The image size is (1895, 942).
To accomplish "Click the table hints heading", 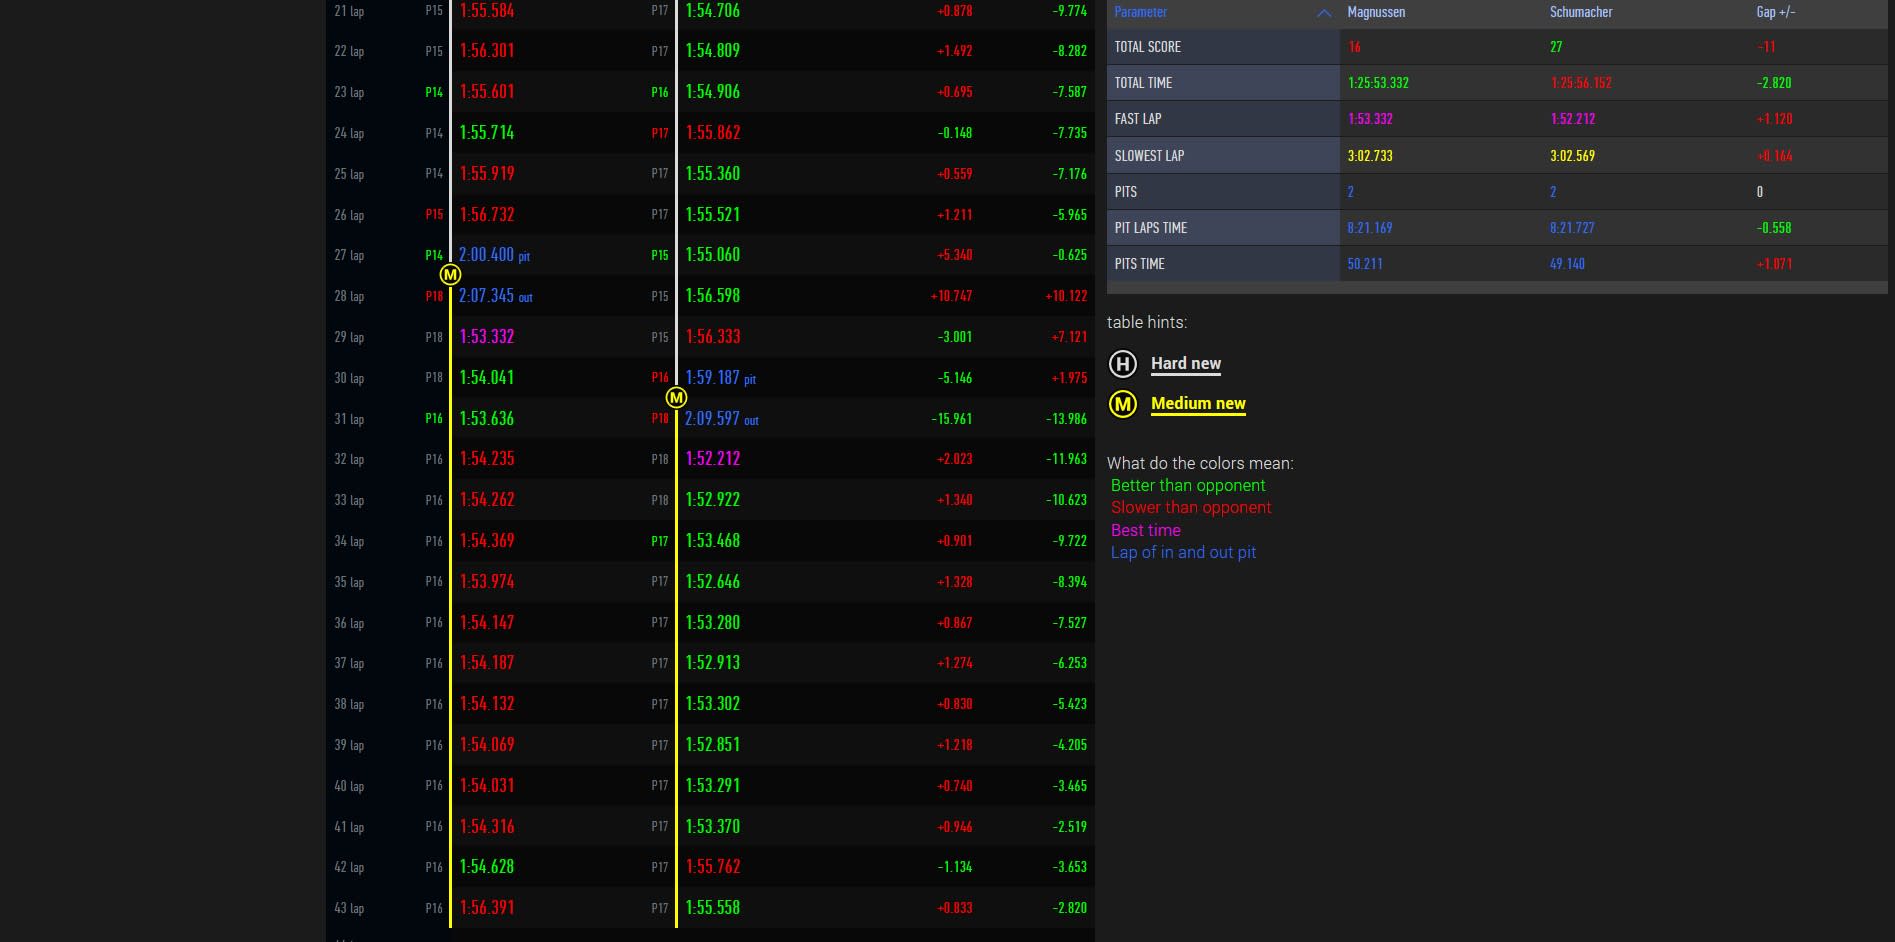I will coord(1147,322).
